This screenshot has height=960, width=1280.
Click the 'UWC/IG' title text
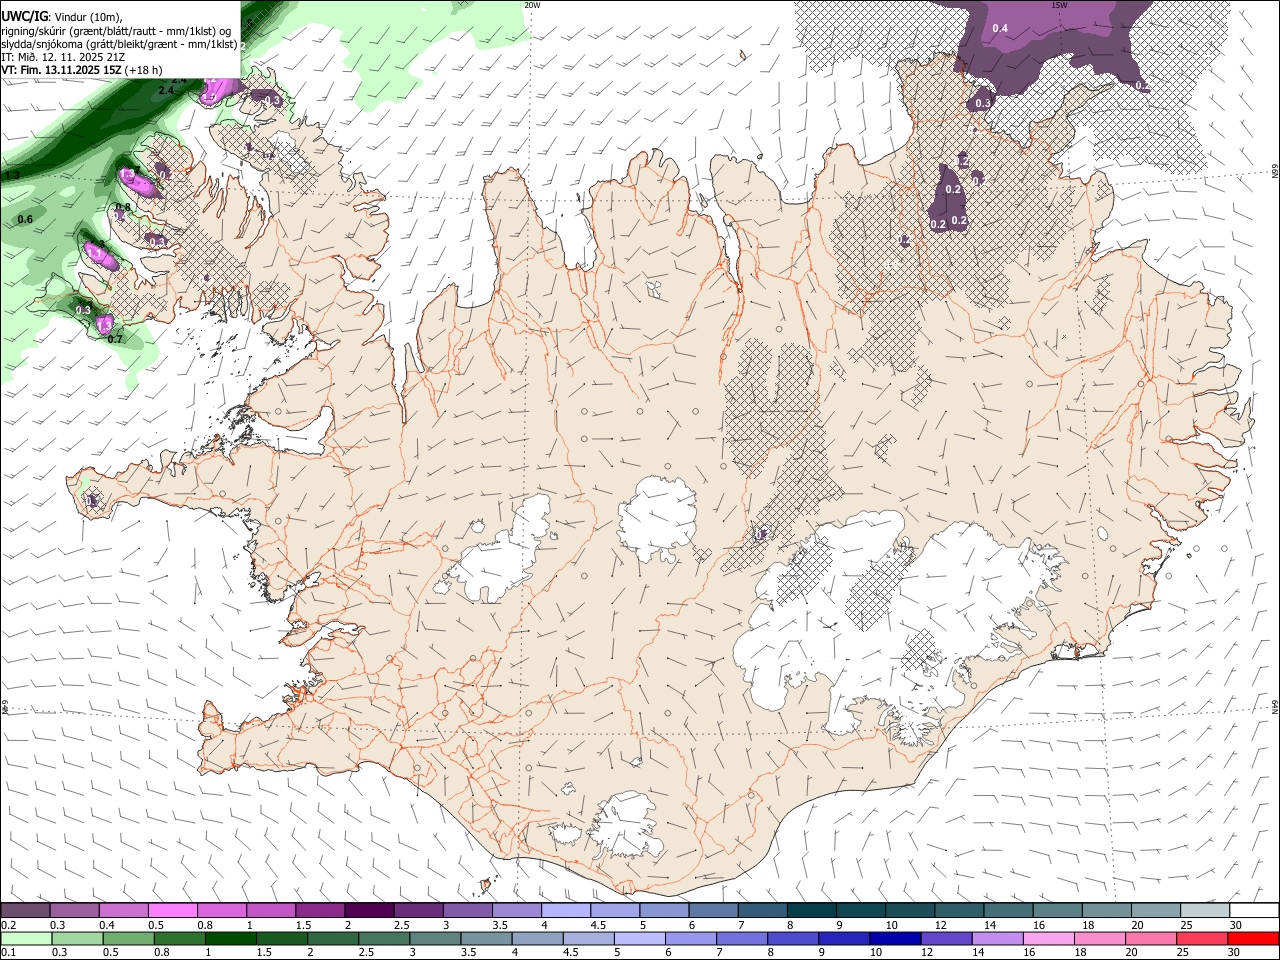pyautogui.click(x=23, y=16)
